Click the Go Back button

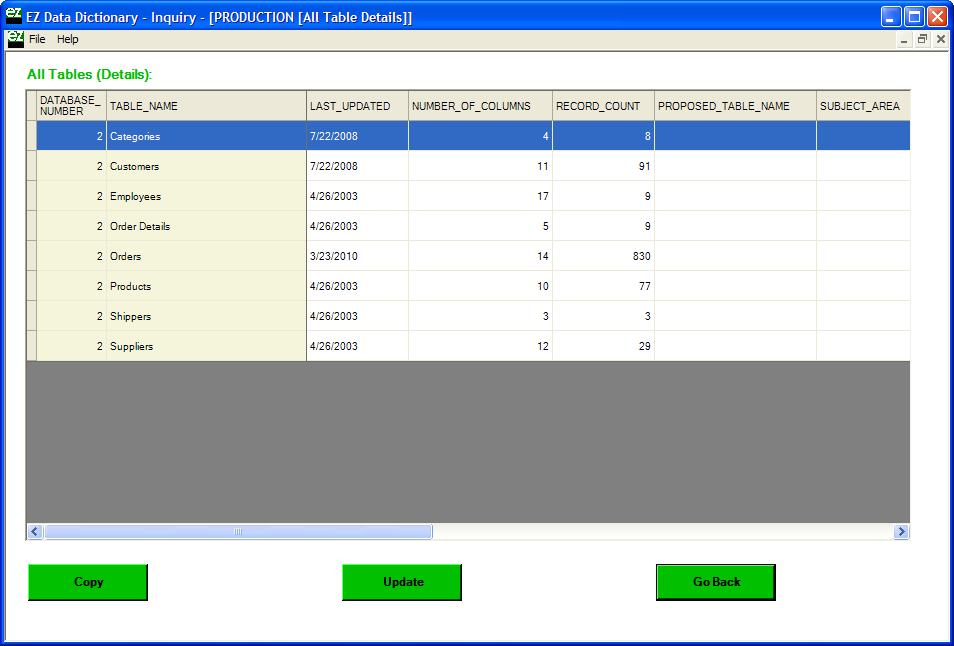(x=716, y=582)
